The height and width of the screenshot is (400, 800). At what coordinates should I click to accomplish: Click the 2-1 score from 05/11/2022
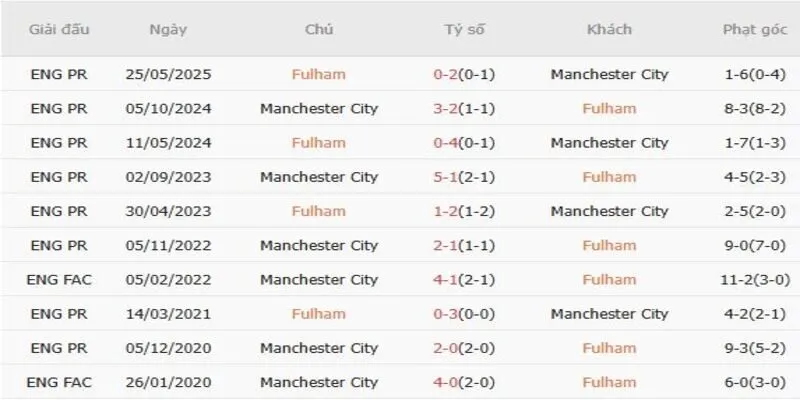pyautogui.click(x=446, y=245)
